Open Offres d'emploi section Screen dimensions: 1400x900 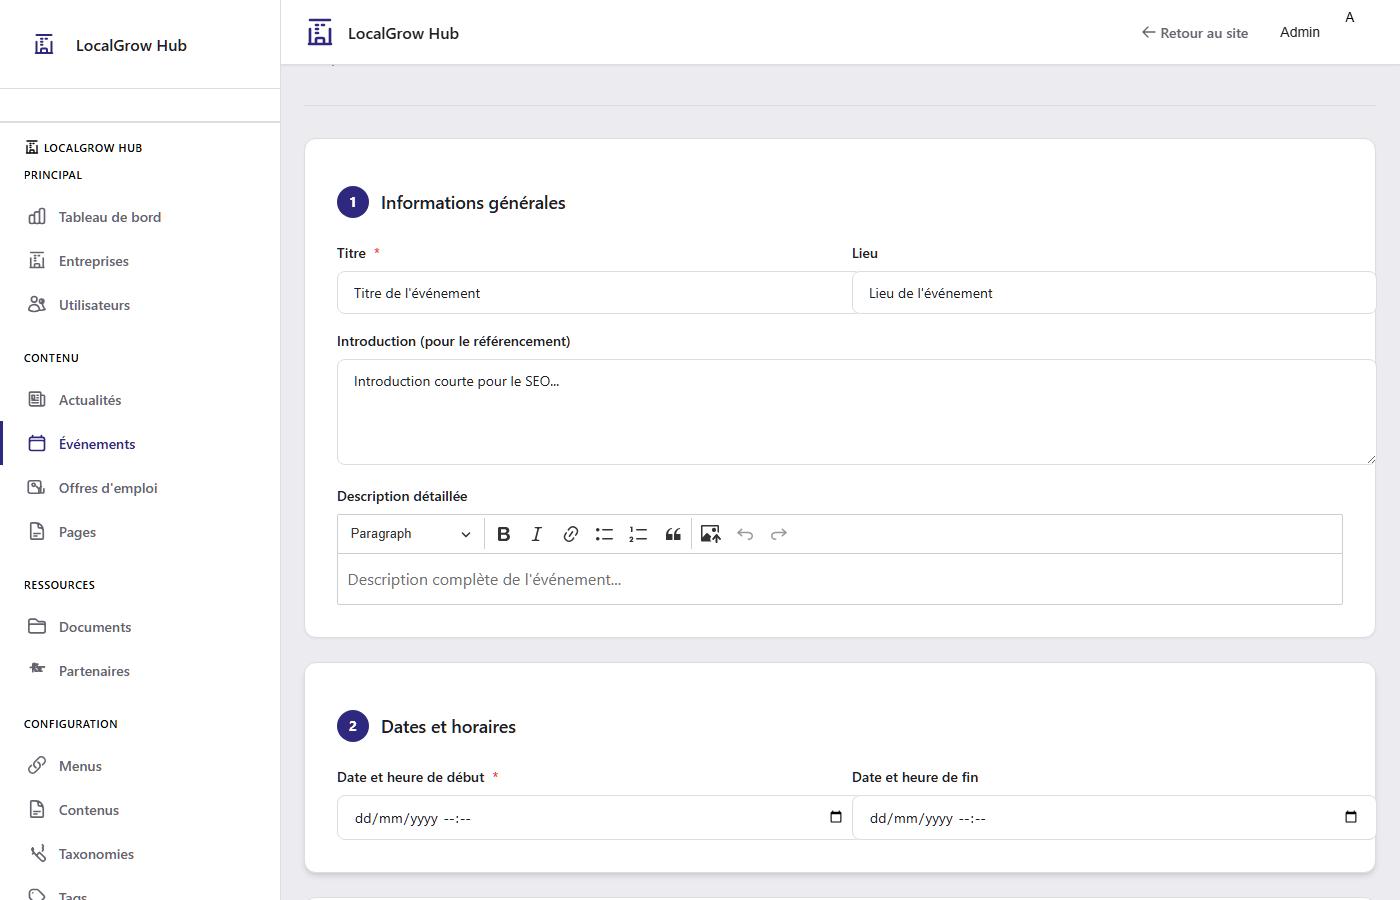tap(108, 488)
